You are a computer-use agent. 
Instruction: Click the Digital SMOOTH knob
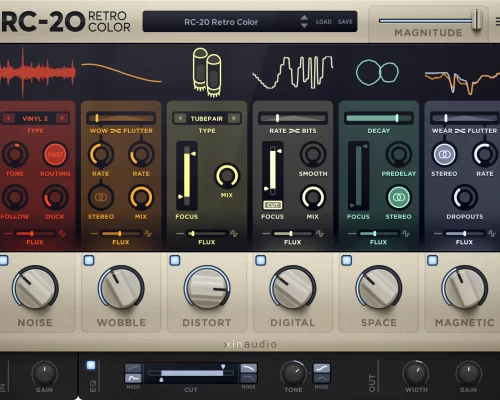click(313, 154)
